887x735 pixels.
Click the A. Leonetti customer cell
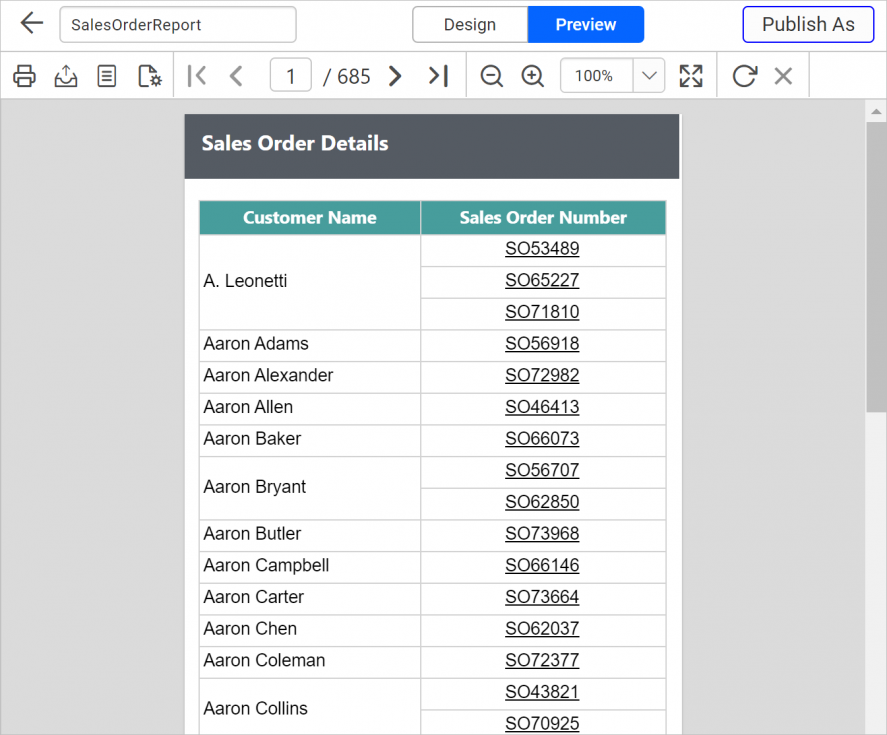pos(310,282)
